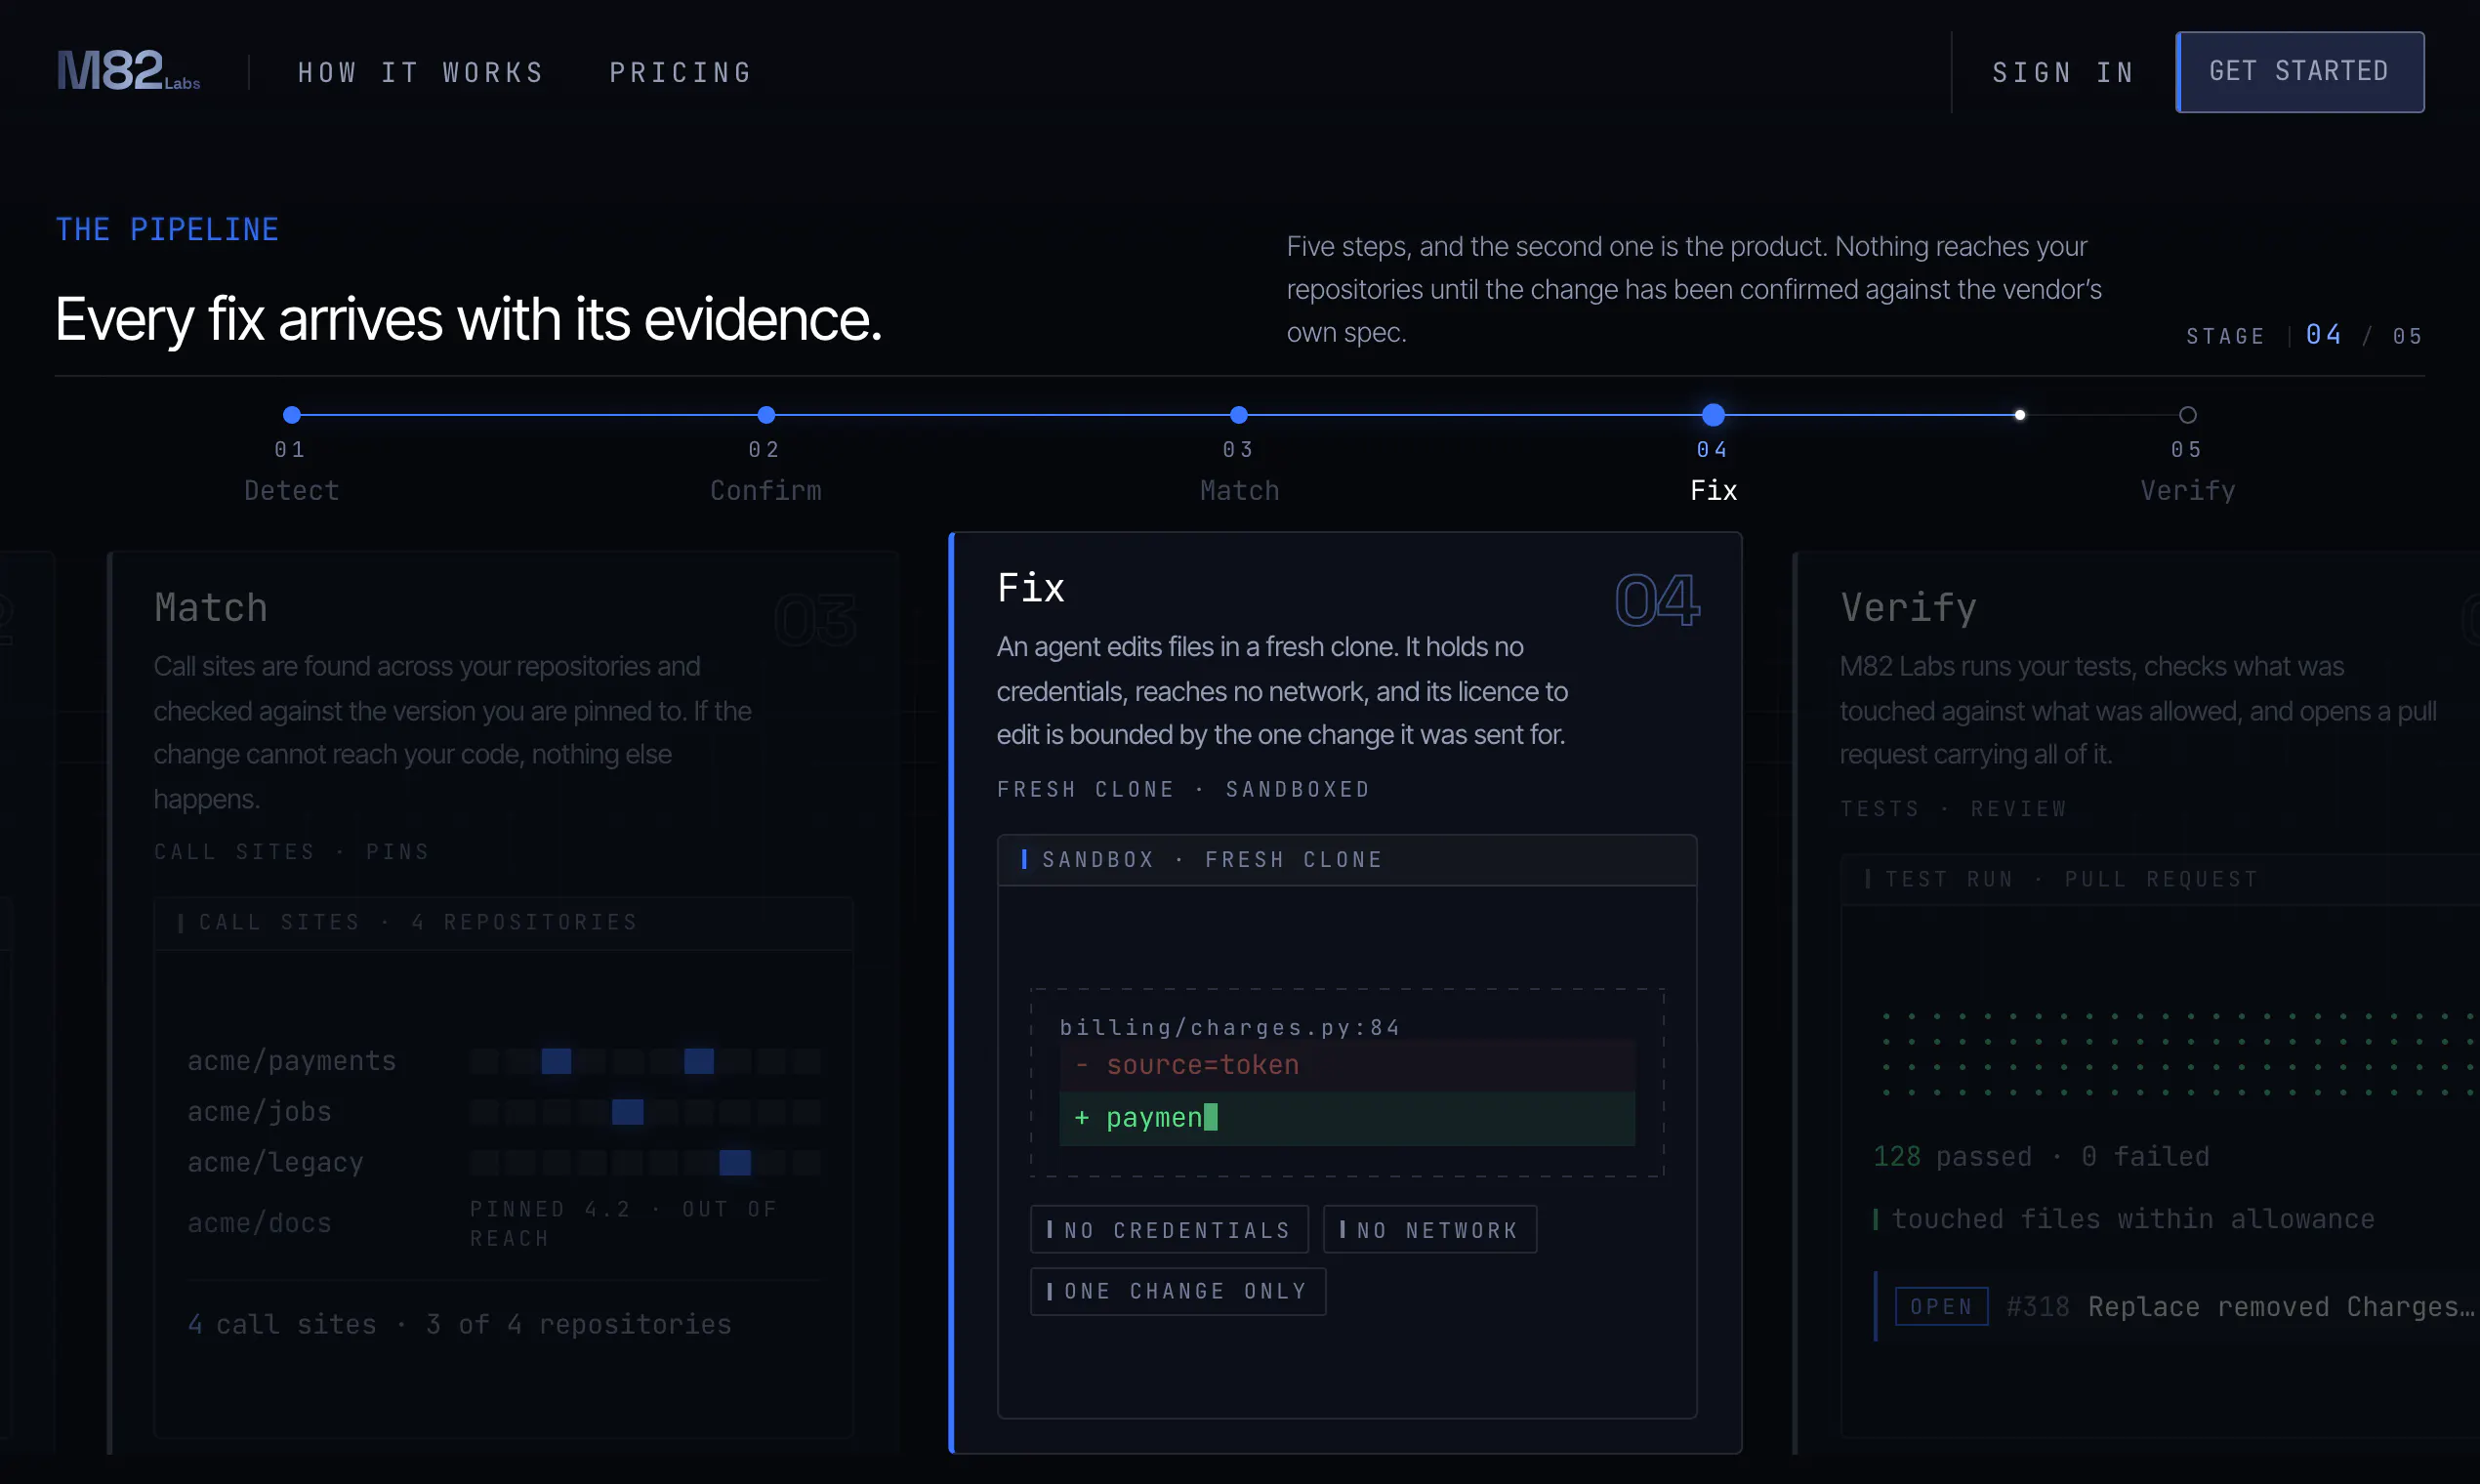The height and width of the screenshot is (1484, 2480).
Task: Open the How It Works page
Action: pos(421,73)
